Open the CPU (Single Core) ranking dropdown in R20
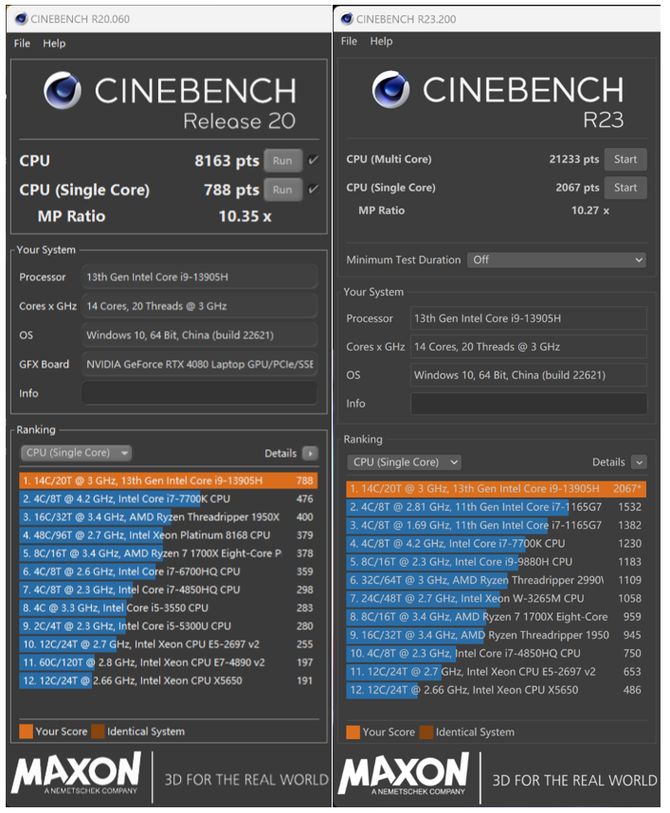 (76, 453)
